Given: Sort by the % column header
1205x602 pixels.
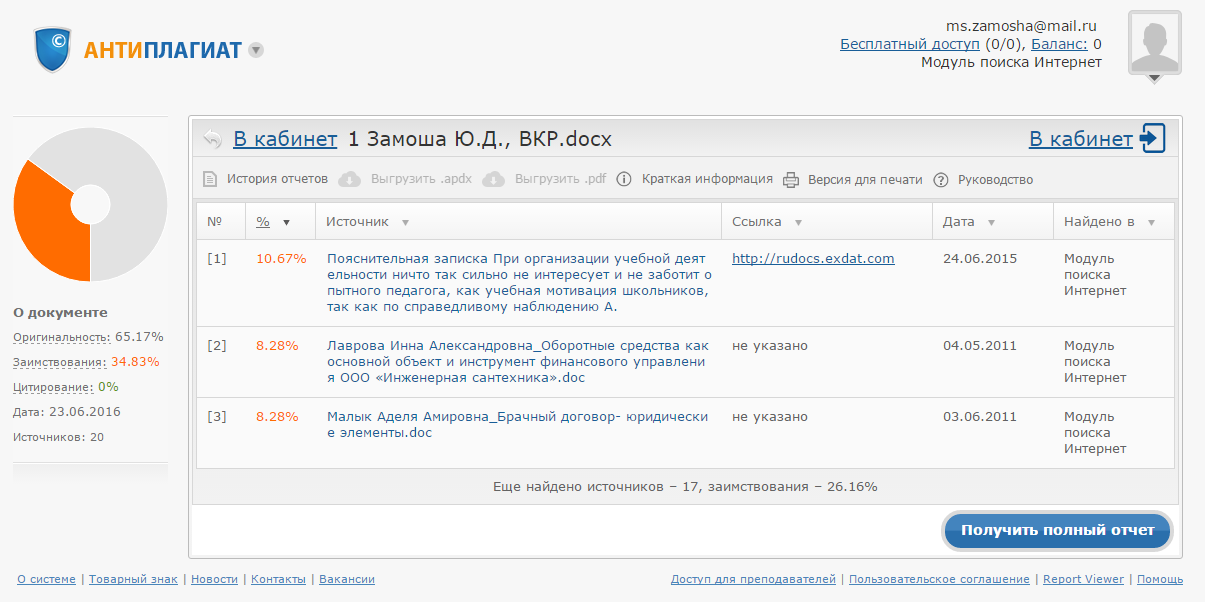Looking at the screenshot, I should 264,222.
